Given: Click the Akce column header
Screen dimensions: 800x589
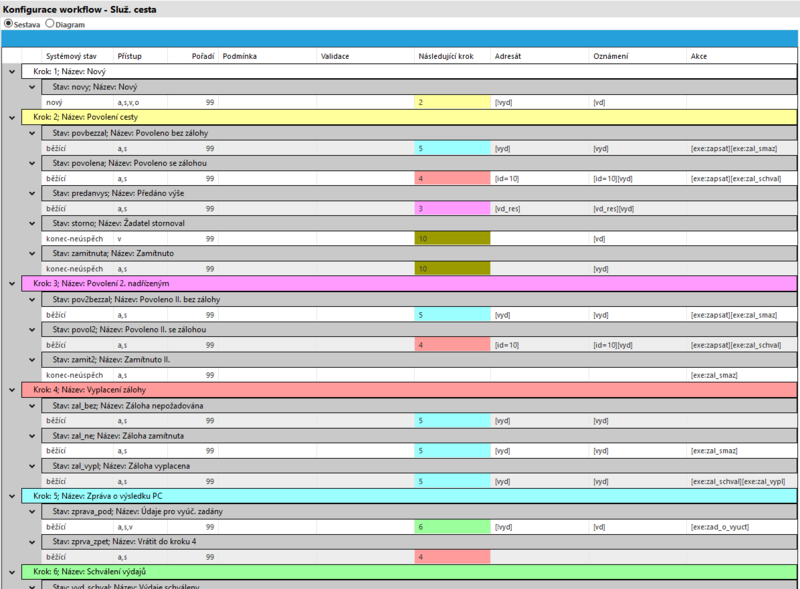Looking at the screenshot, I should tap(742, 56).
